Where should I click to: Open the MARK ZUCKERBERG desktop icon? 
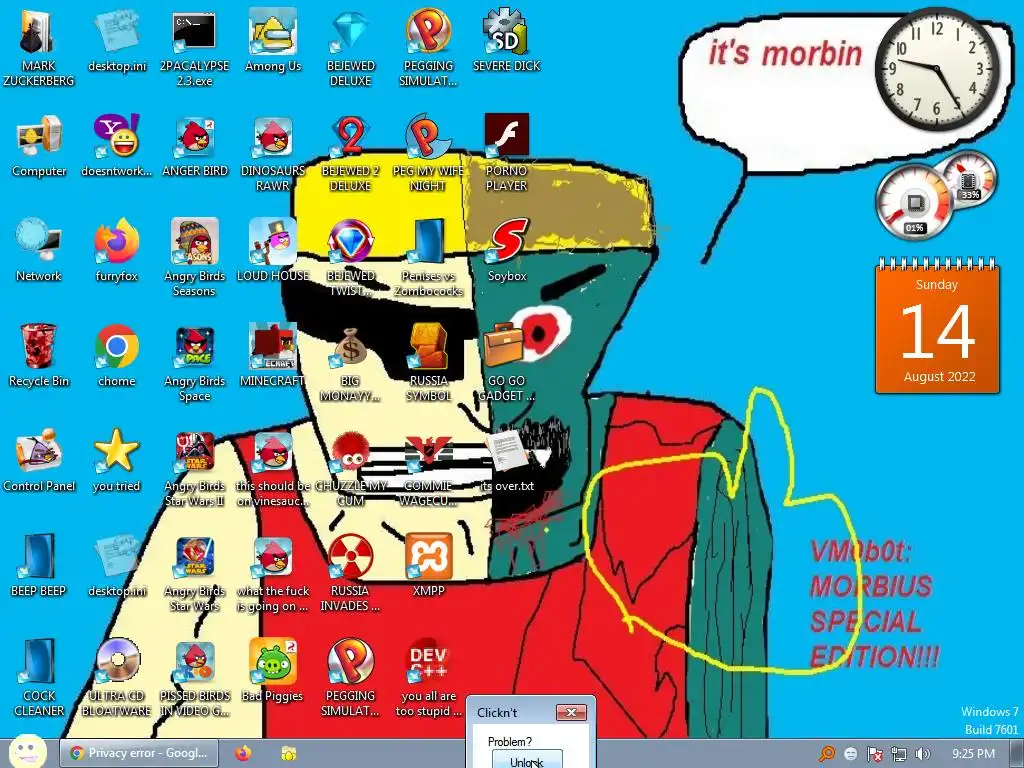coord(39,48)
